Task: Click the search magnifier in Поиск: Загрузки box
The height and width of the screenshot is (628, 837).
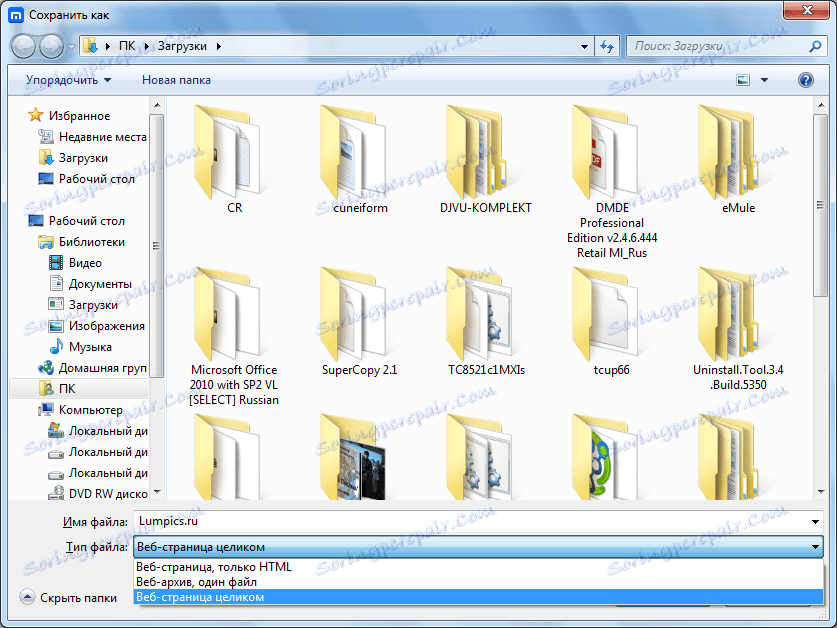Action: pos(816,46)
